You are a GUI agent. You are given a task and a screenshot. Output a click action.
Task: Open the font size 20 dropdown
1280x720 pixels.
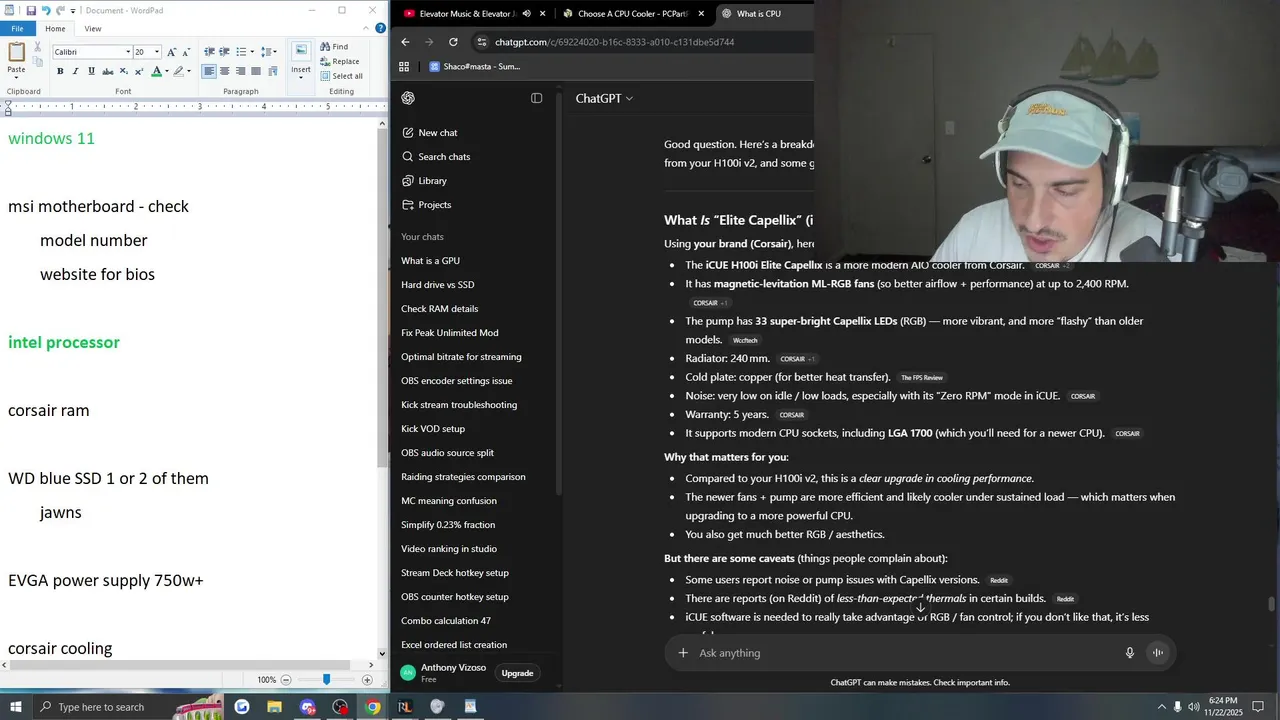click(x=157, y=52)
